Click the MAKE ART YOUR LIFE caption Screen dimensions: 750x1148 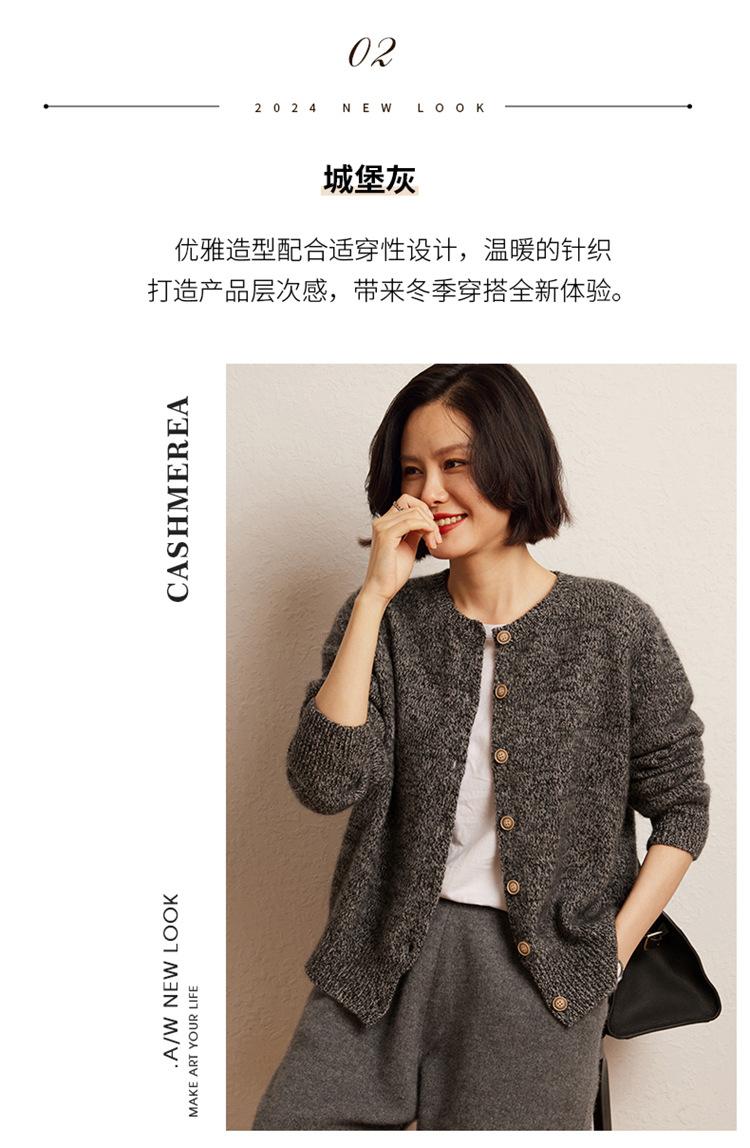pos(193,1051)
